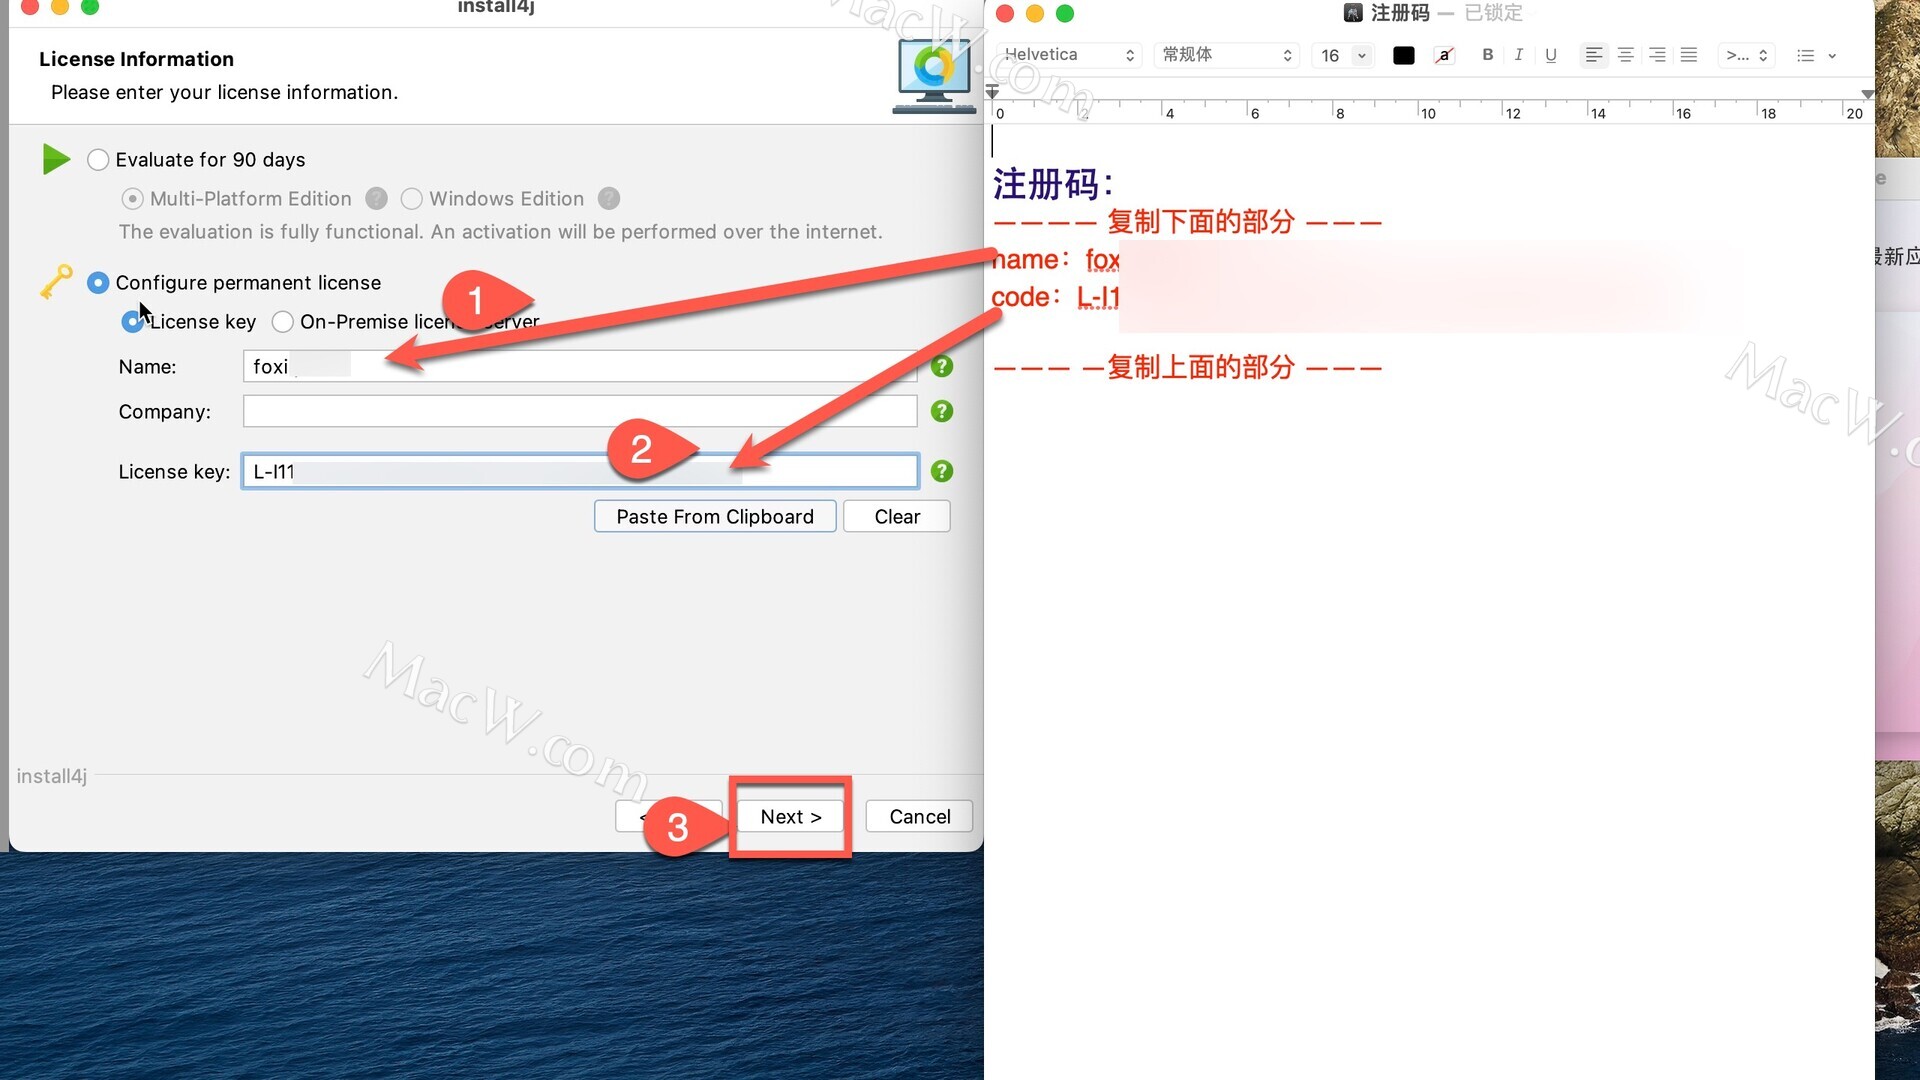The image size is (1920, 1080).
Task: Toggle italic formatting in TextEdit
Action: pyautogui.click(x=1519, y=55)
